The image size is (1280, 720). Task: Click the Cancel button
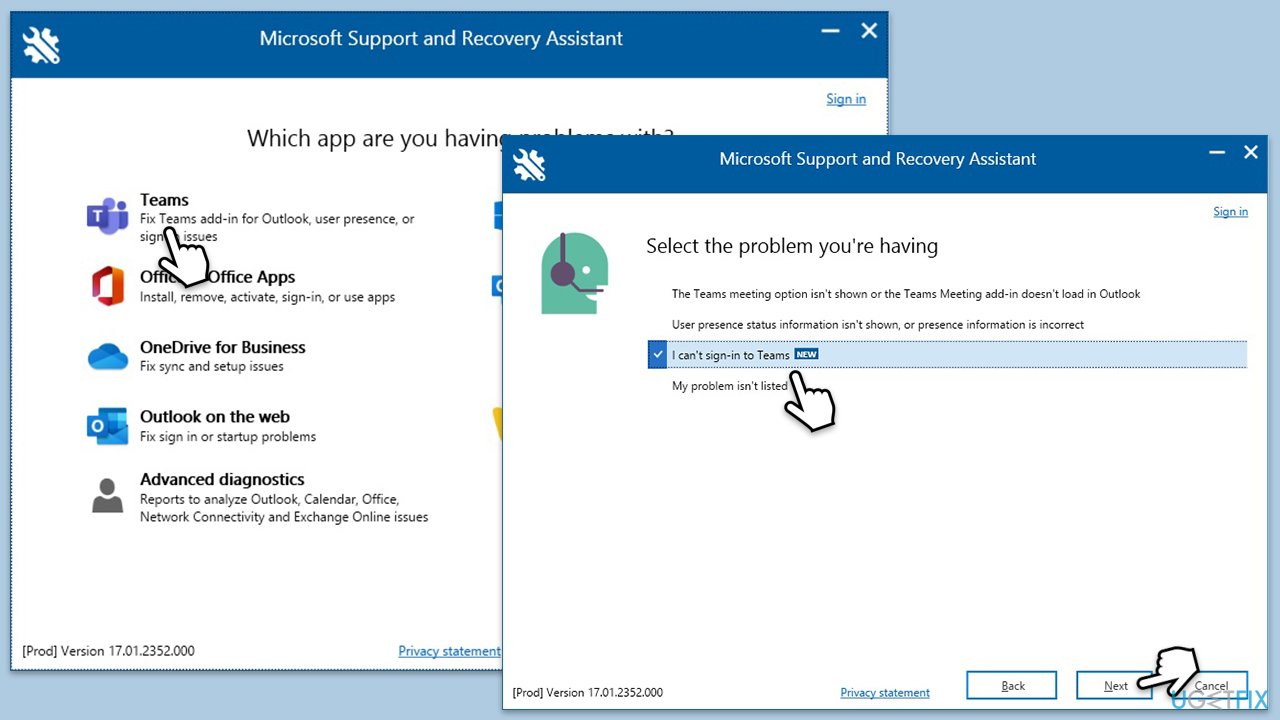point(1212,686)
